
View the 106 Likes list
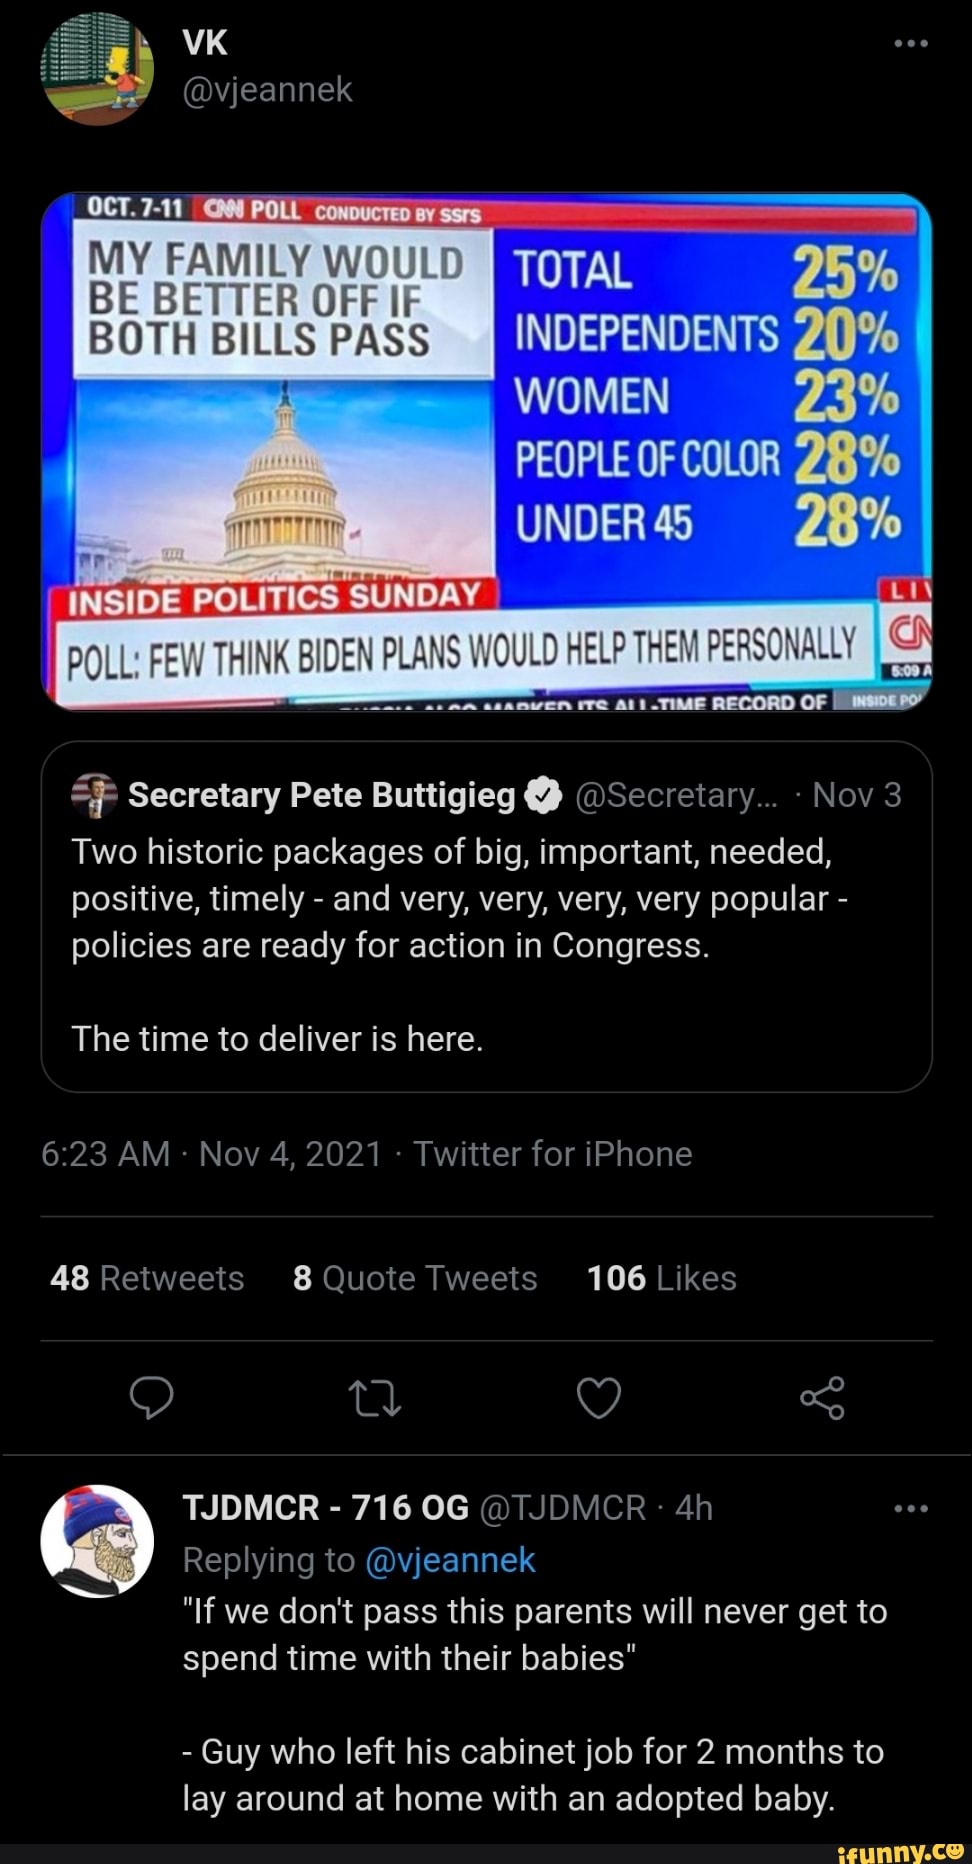[661, 1278]
